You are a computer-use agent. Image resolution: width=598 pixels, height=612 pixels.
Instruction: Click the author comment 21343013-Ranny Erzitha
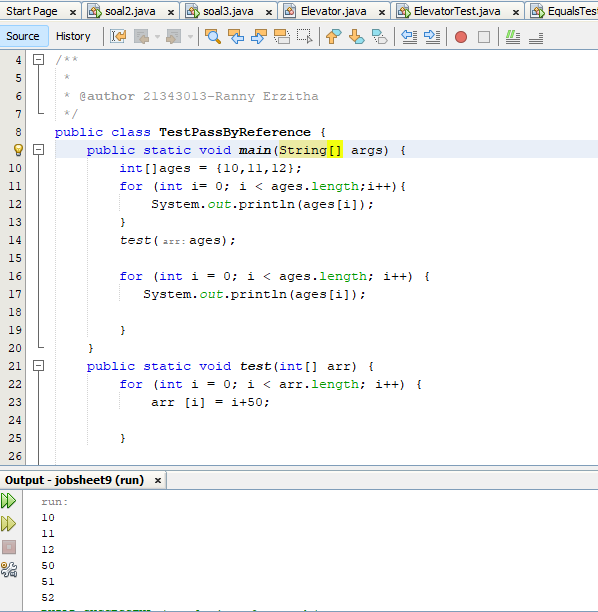[231, 96]
